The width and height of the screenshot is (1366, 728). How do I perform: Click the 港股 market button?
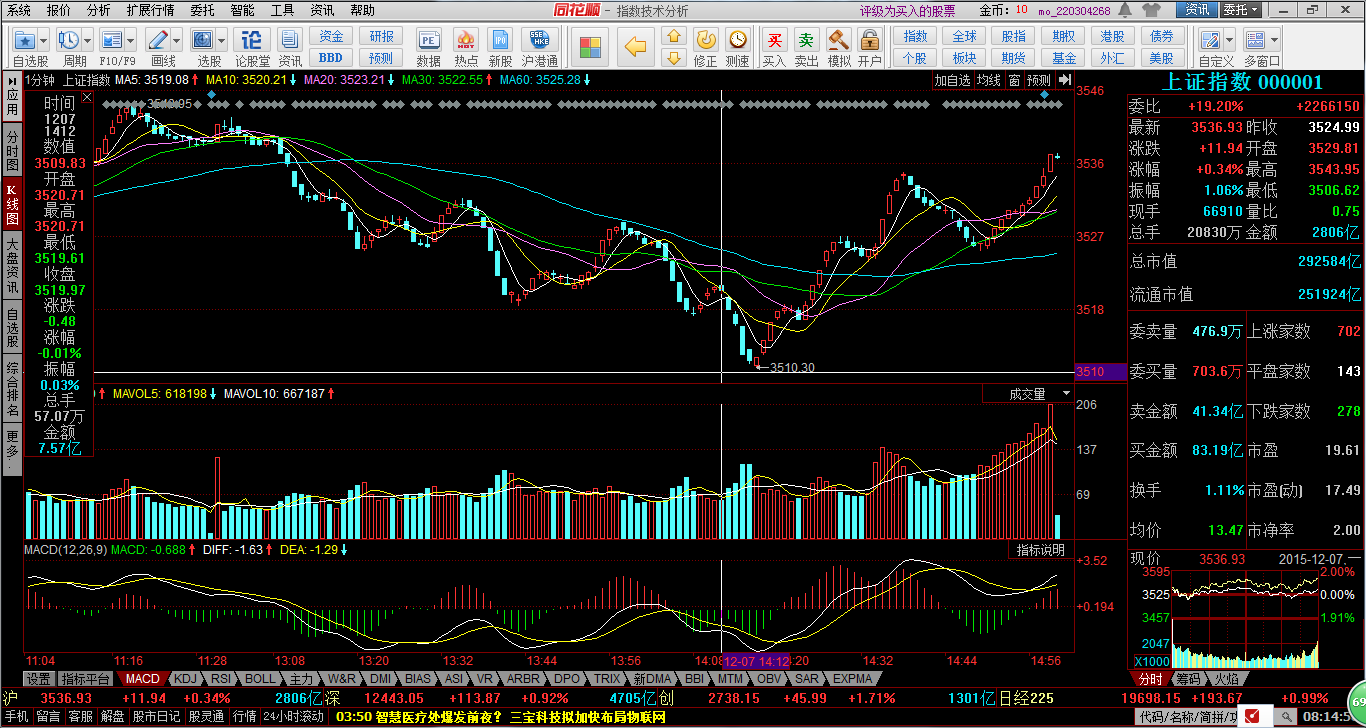[x=1113, y=36]
